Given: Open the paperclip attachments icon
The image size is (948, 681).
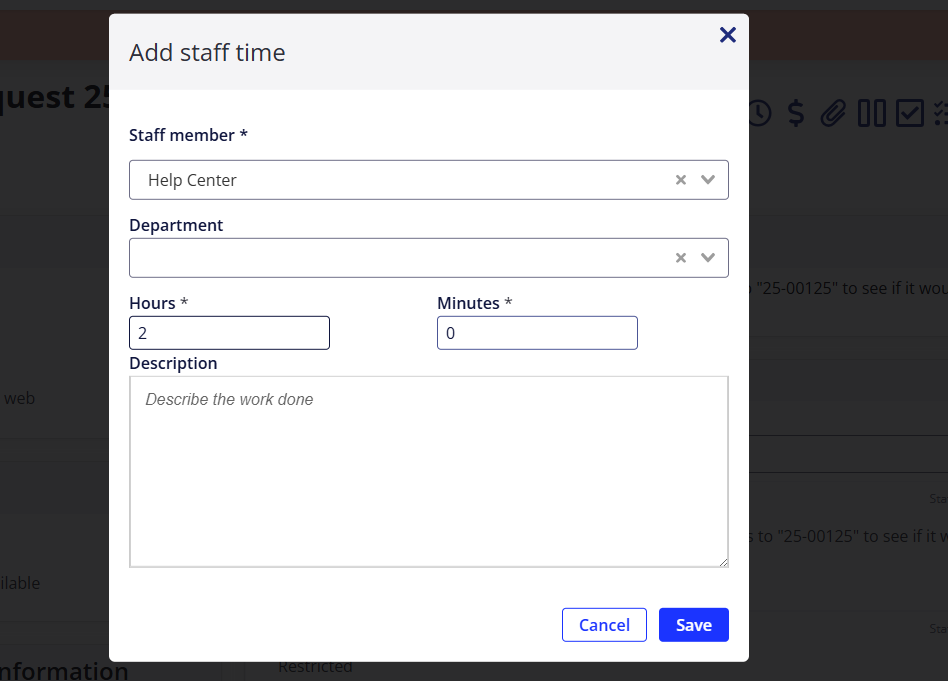Looking at the screenshot, I should click(833, 113).
